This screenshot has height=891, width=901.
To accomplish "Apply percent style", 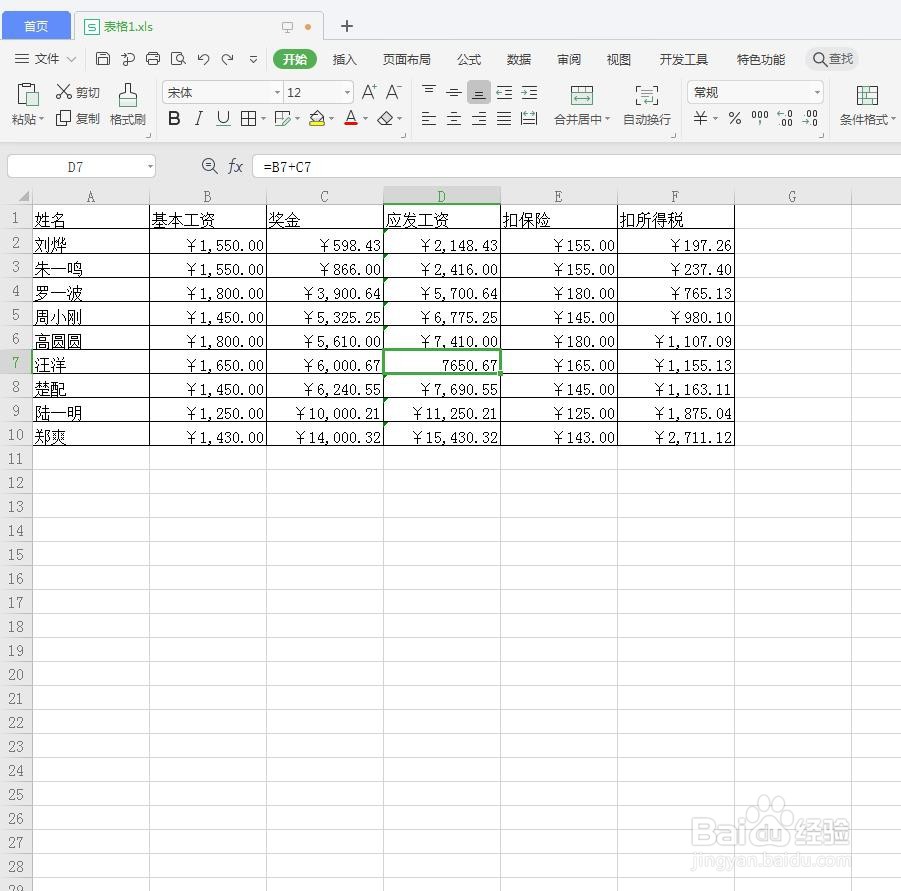I will pyautogui.click(x=734, y=118).
